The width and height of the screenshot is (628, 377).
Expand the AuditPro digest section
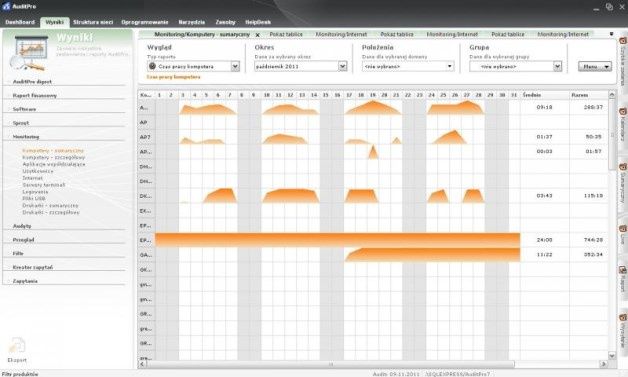(x=32, y=82)
